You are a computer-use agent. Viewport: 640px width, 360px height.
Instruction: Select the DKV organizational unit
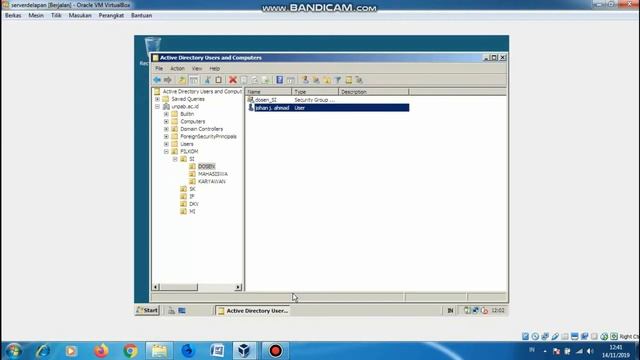click(194, 204)
